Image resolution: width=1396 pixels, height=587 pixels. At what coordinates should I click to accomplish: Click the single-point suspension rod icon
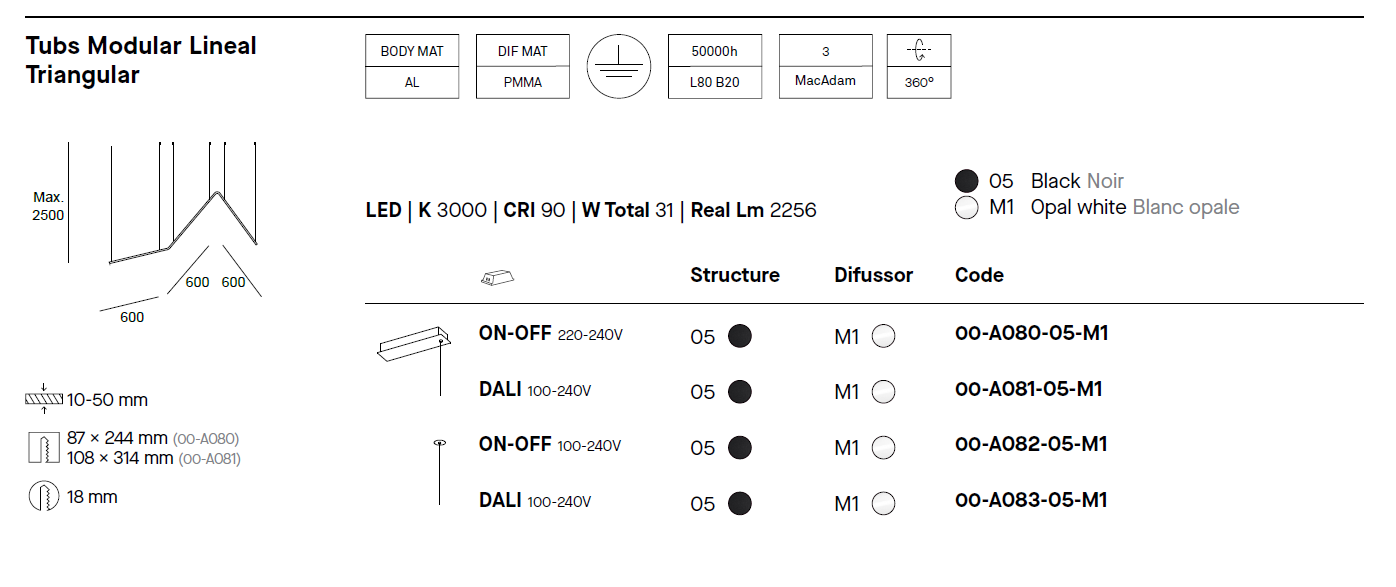(x=437, y=472)
